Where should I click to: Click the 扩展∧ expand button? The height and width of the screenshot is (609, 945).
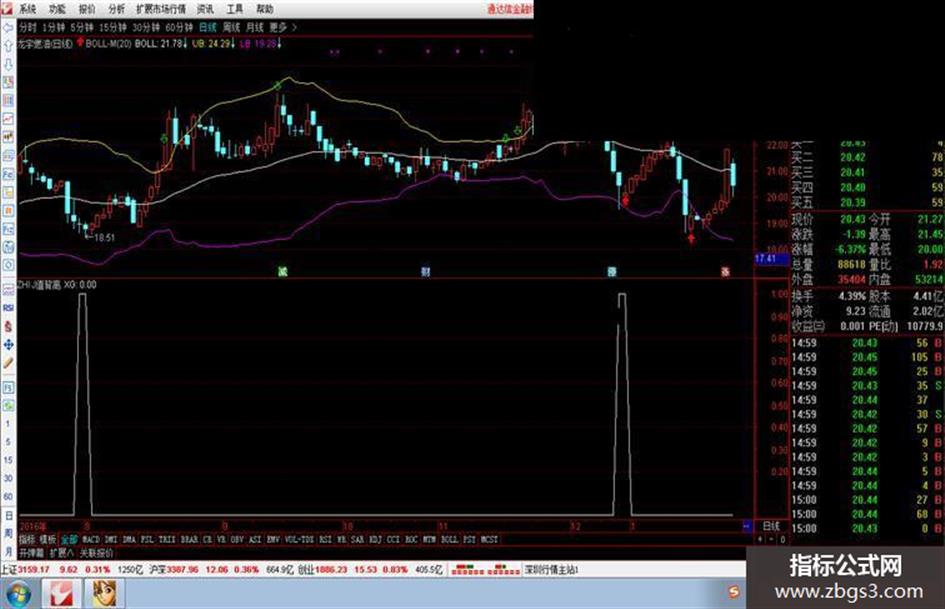pos(61,553)
